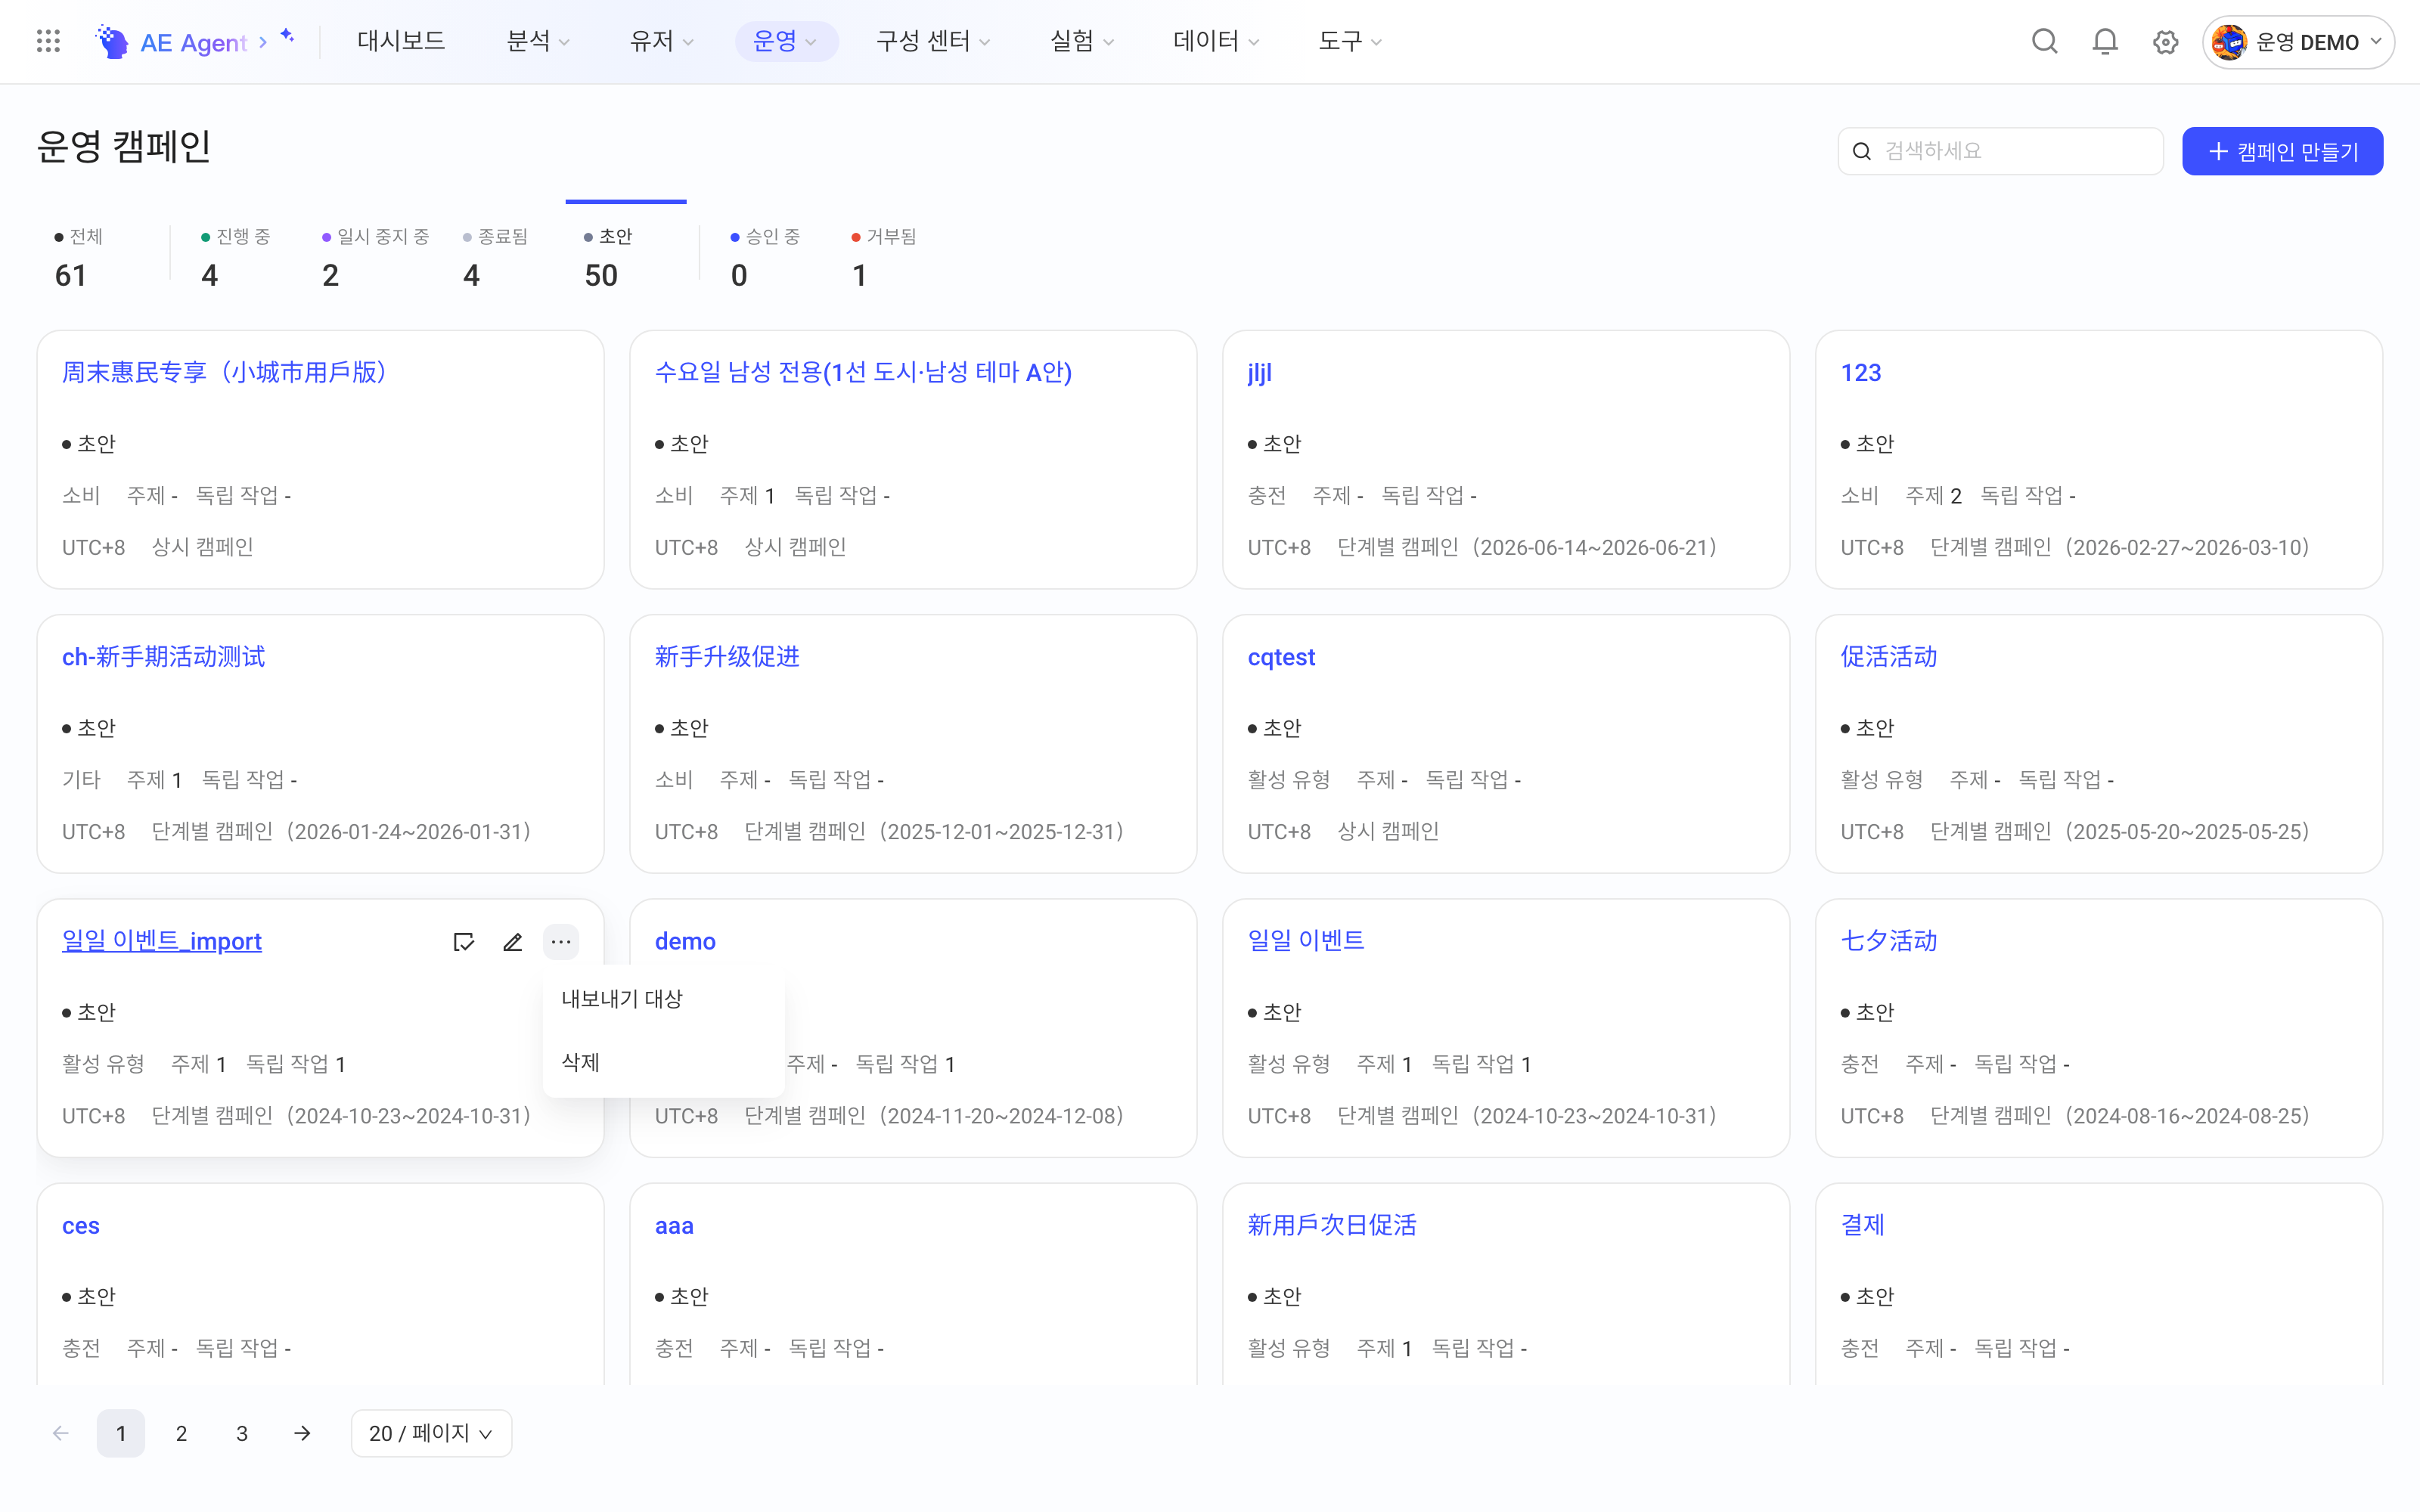Click the 운영 DEMO avatar image
The width and height of the screenshot is (2420, 1512).
click(x=2229, y=42)
